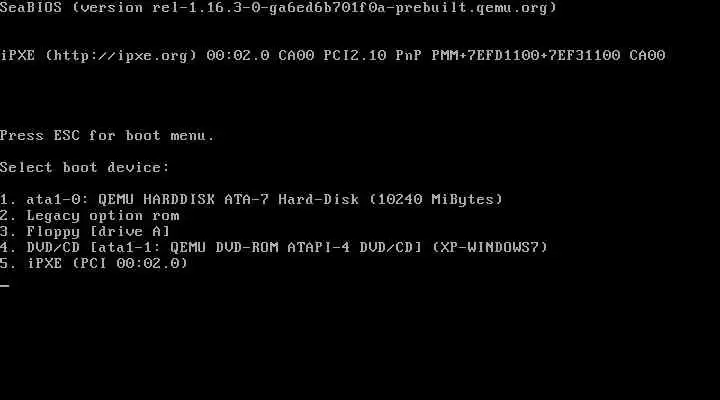Pick the DVD/CD ata1-1 boot entry
Image resolution: width=720 pixels, height=400 pixels.
(274, 247)
